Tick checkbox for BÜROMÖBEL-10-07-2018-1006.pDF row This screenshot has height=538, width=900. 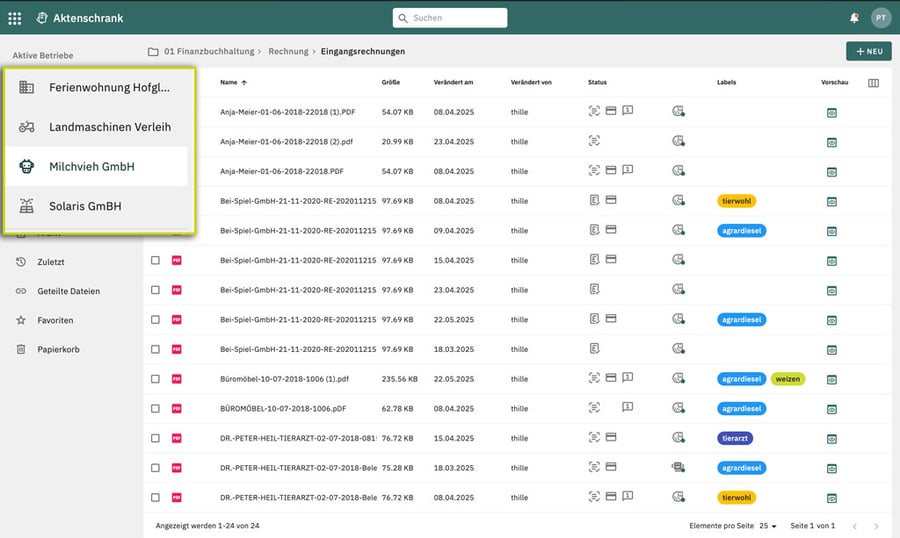[x=155, y=409]
